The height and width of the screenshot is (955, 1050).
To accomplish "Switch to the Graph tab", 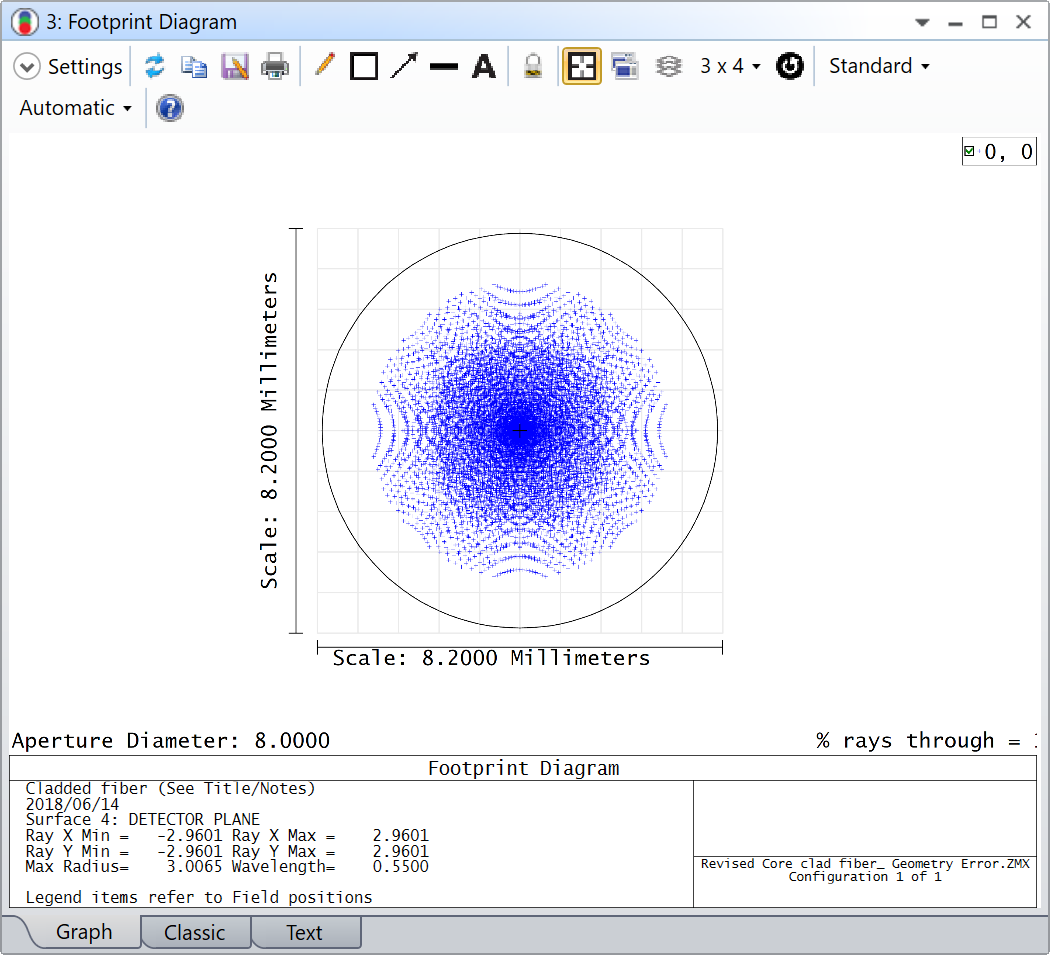I will [x=84, y=932].
